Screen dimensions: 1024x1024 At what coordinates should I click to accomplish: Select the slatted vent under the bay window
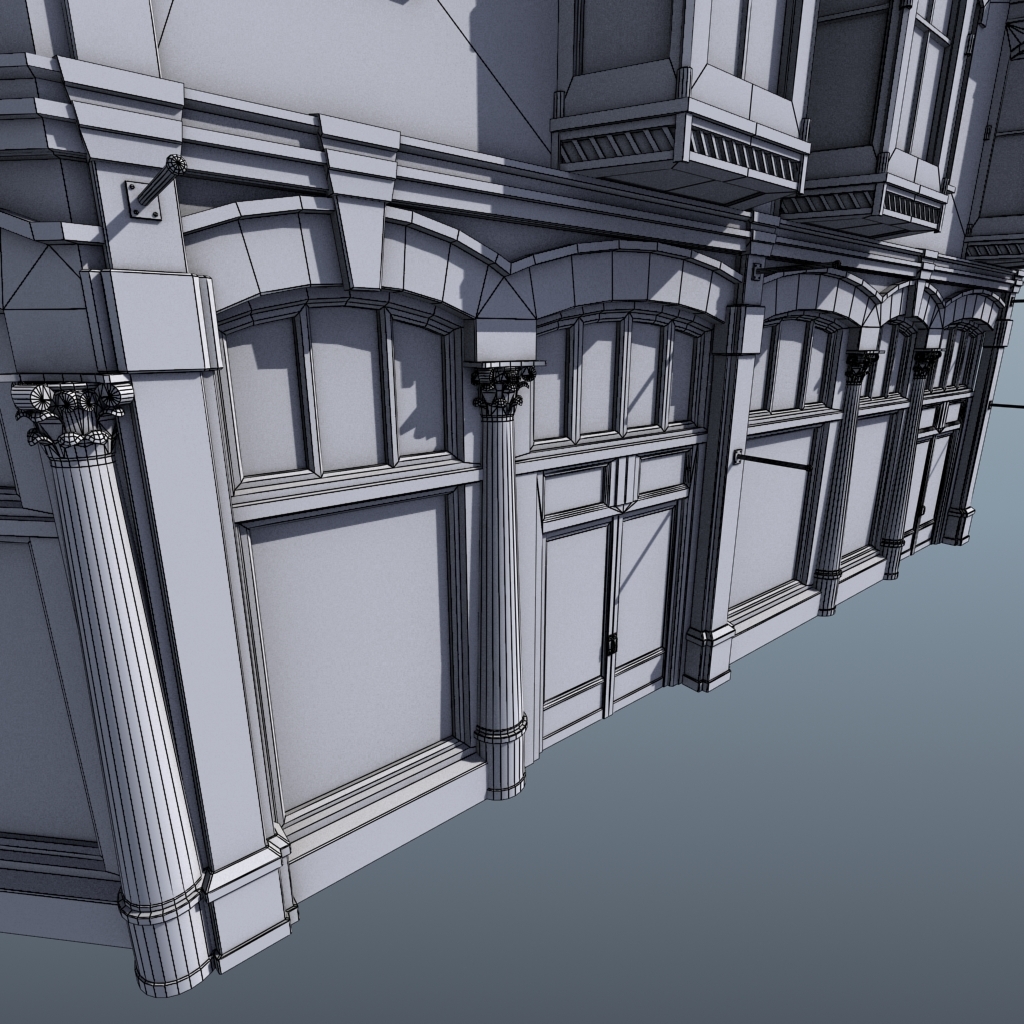coord(745,150)
